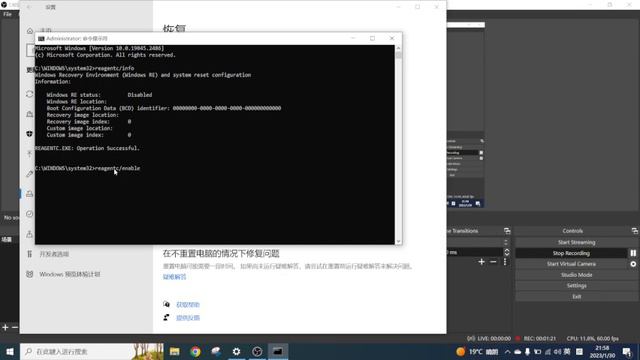Image resolution: width=640 pixels, height=360 pixels.
Task: Click Exit button in OBS Controls
Action: [x=576, y=296]
